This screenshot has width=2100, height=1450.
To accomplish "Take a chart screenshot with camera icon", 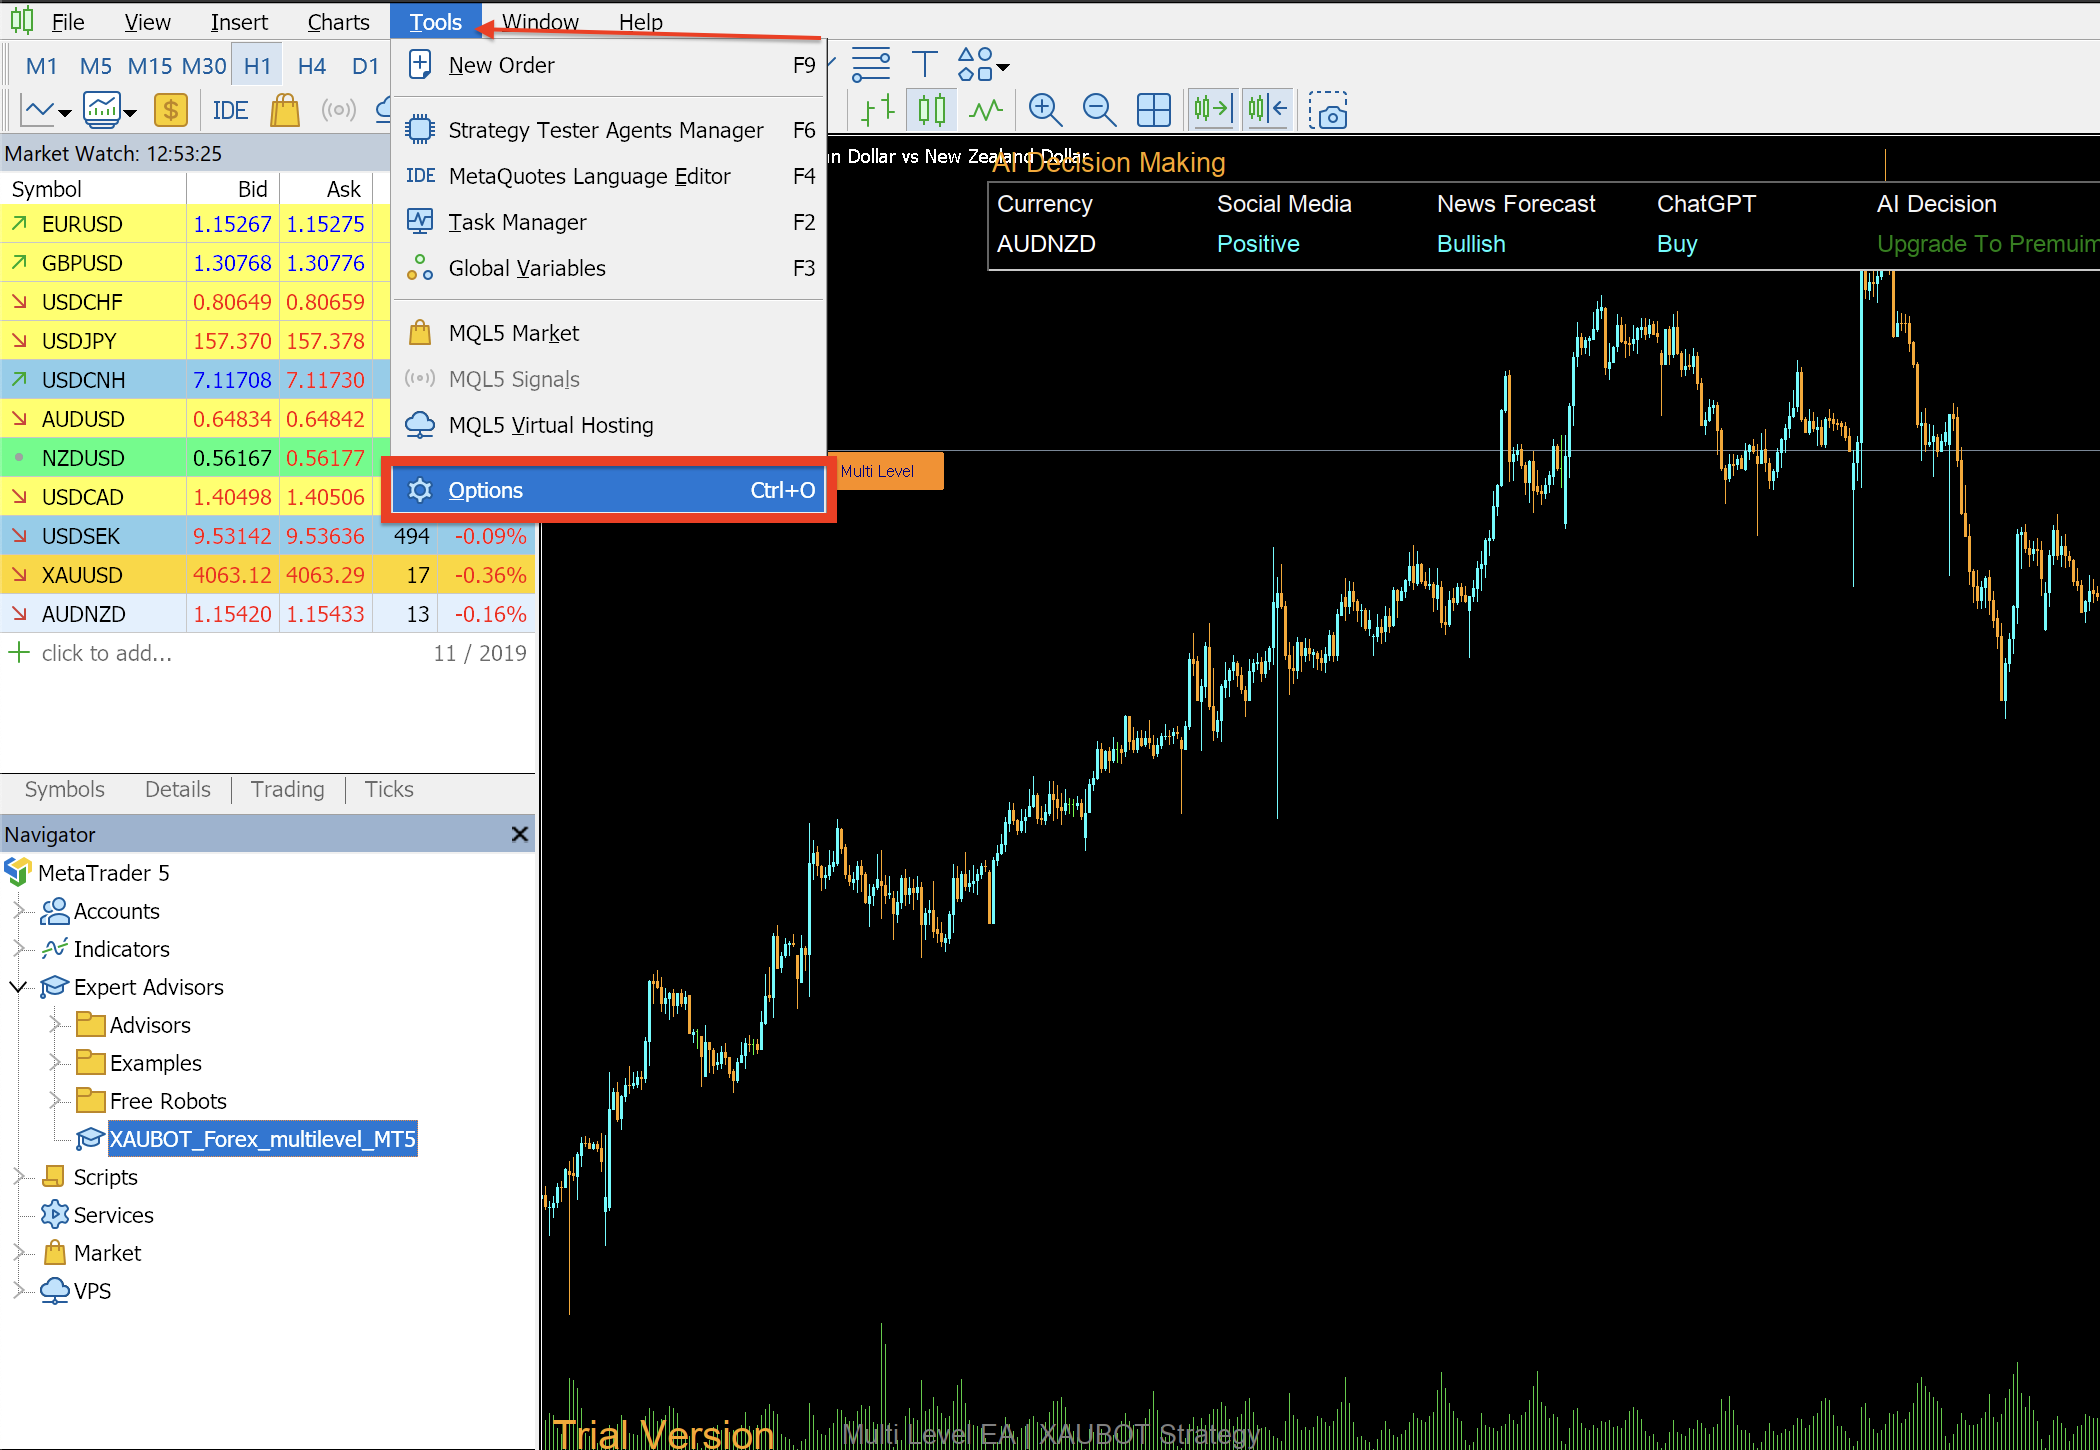I will [1329, 111].
